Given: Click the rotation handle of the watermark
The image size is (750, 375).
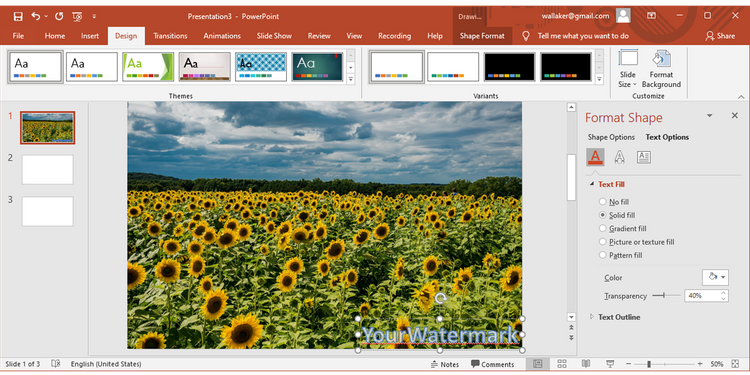Looking at the screenshot, I should click(x=440, y=298).
